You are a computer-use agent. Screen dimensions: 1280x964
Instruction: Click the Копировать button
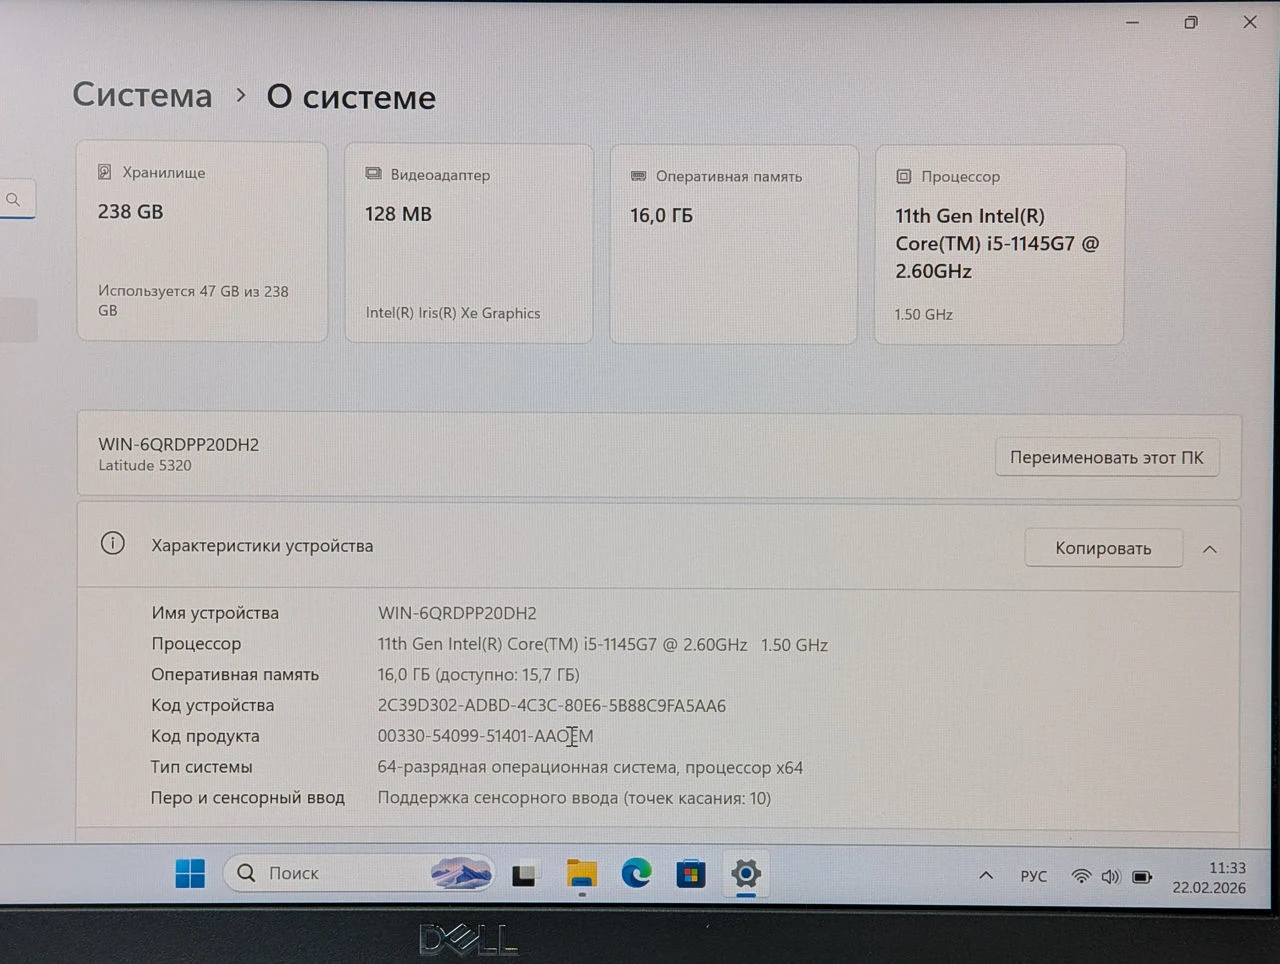coord(1103,548)
